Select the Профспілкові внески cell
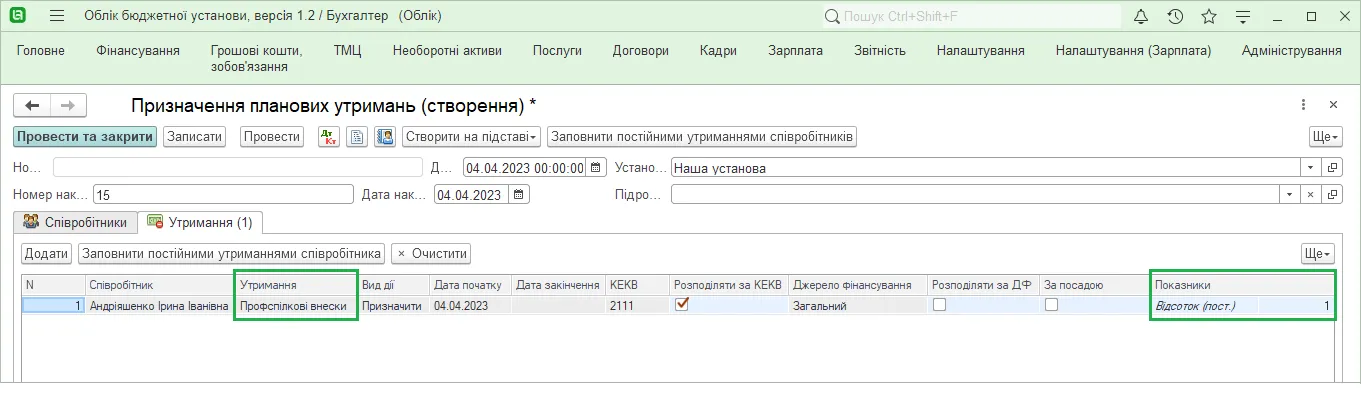The image size is (1361, 398). point(296,306)
